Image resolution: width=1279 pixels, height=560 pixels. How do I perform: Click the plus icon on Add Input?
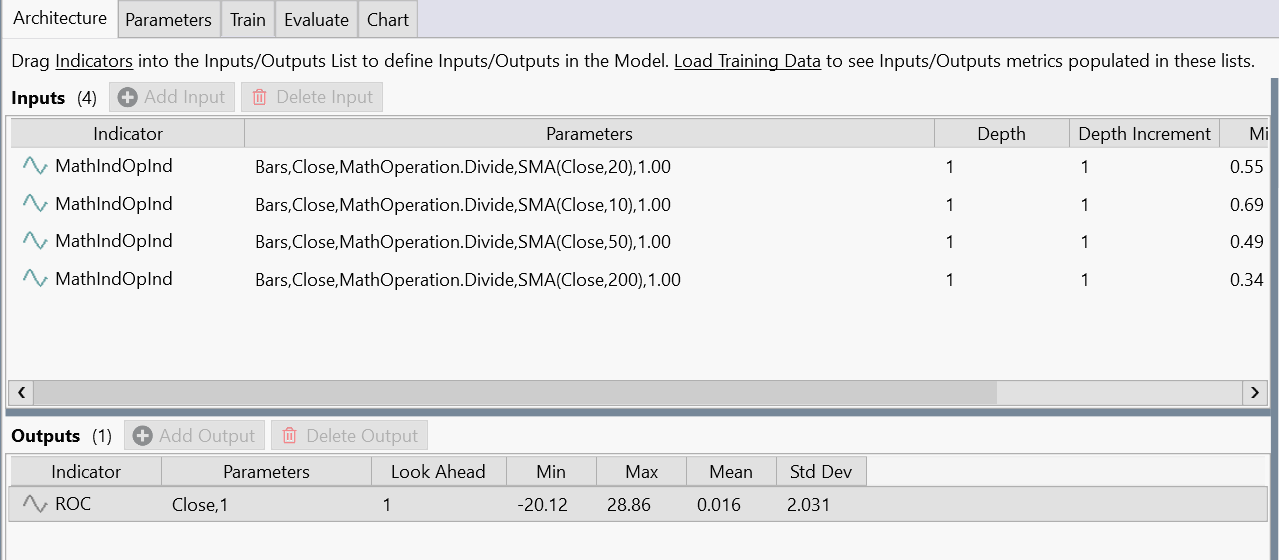128,97
